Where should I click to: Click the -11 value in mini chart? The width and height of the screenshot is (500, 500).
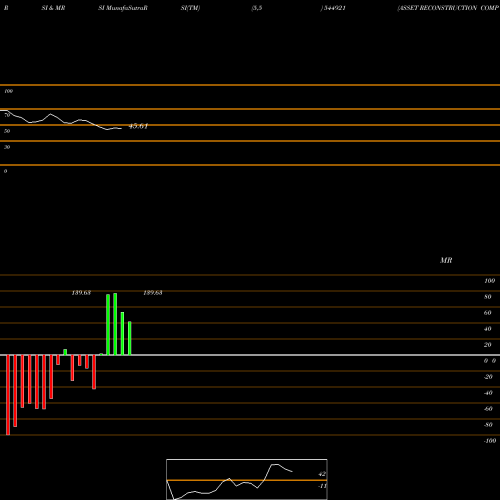[322, 486]
